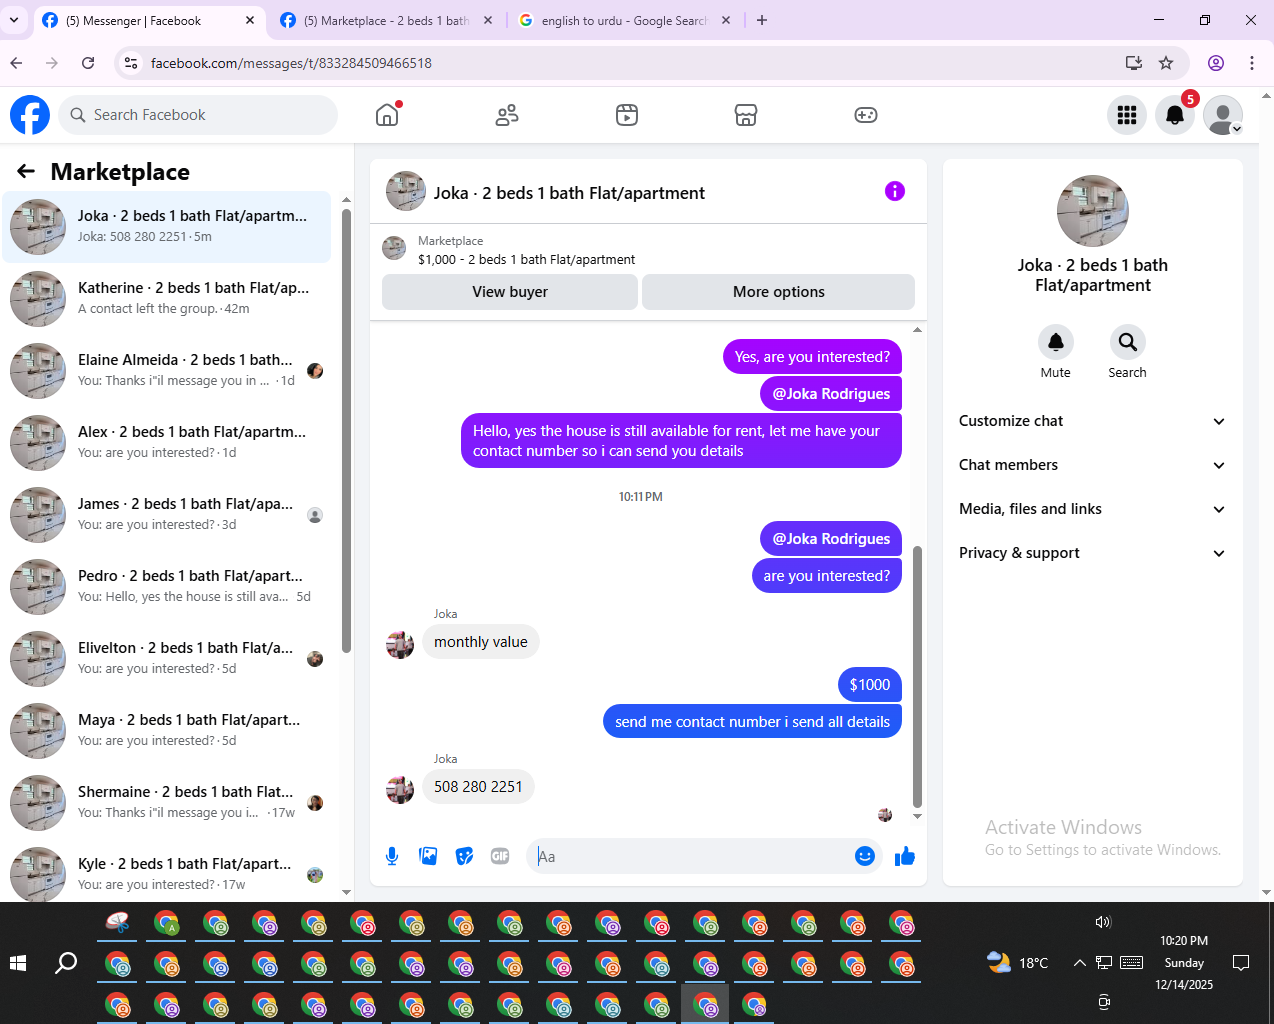This screenshot has height=1024, width=1274.
Task: Click the listing thumbnail in right panel
Action: [x=1093, y=211]
